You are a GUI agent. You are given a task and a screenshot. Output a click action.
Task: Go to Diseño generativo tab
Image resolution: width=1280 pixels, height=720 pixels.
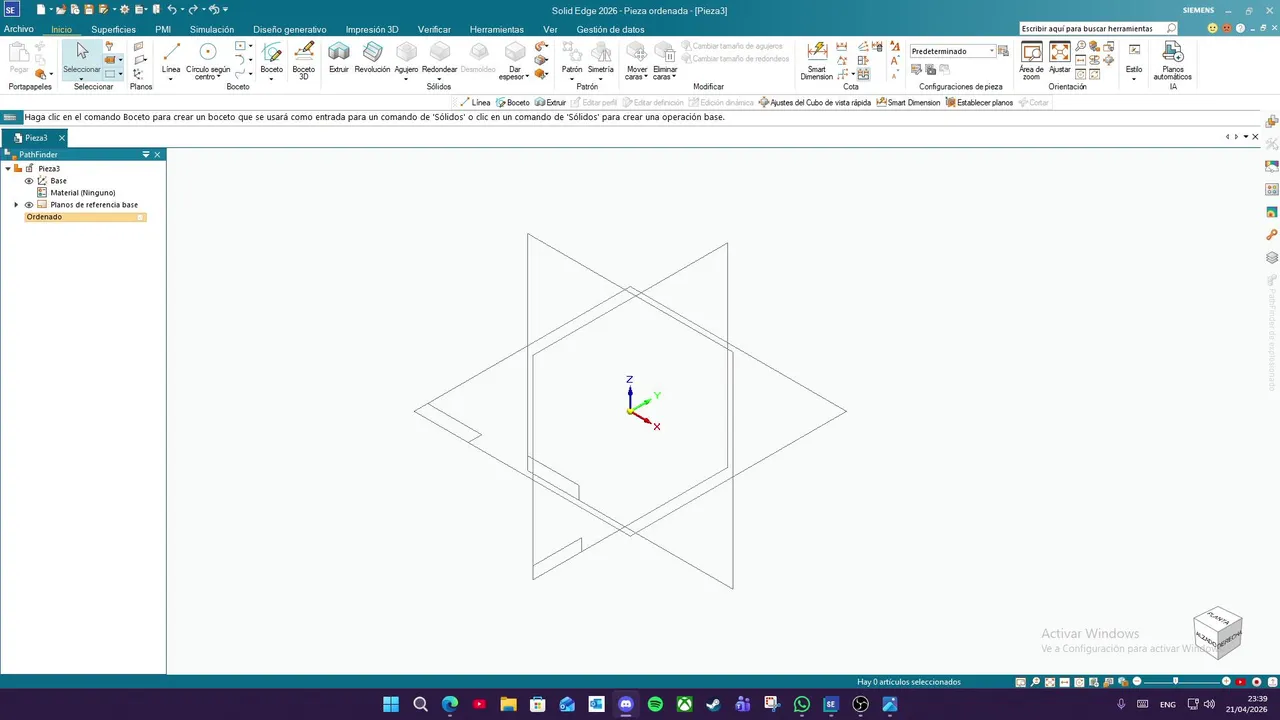click(x=290, y=29)
